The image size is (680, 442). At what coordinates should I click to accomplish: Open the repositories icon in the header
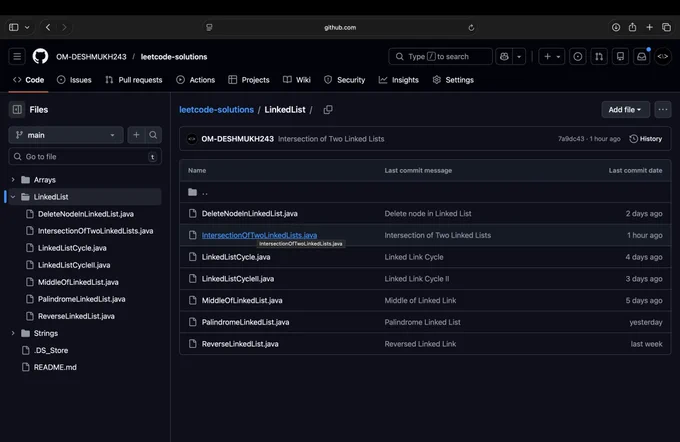tap(621, 56)
